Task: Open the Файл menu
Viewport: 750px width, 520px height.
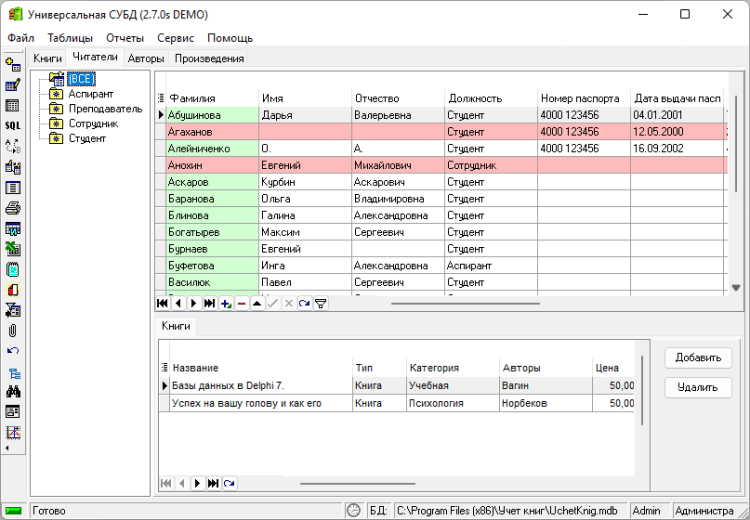Action: click(21, 38)
